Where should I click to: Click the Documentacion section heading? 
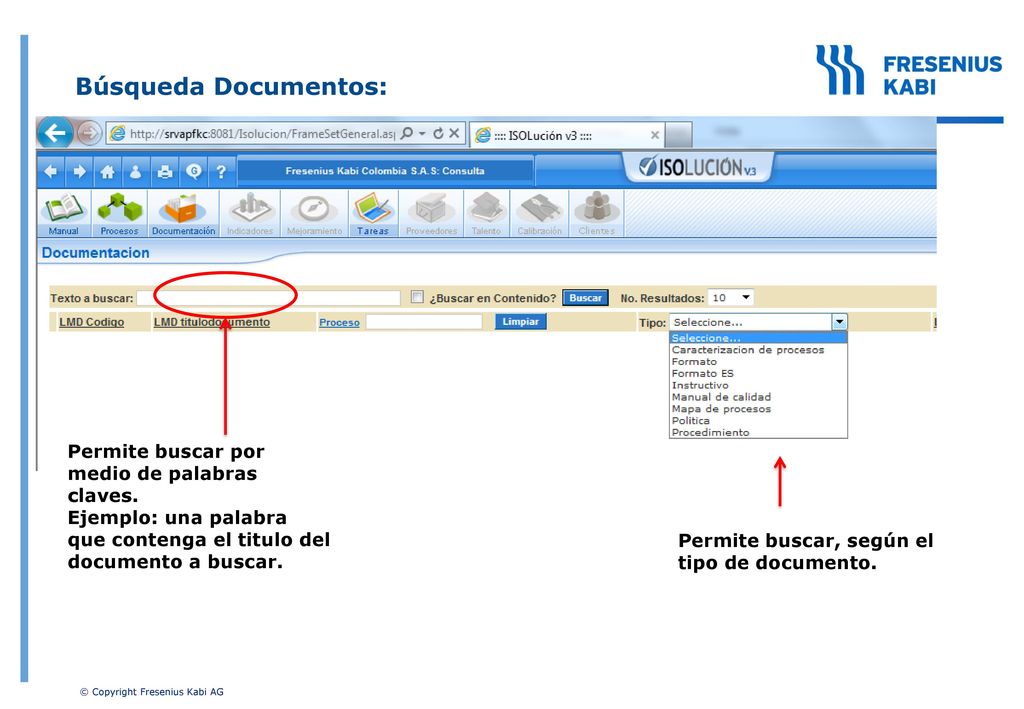coord(95,253)
